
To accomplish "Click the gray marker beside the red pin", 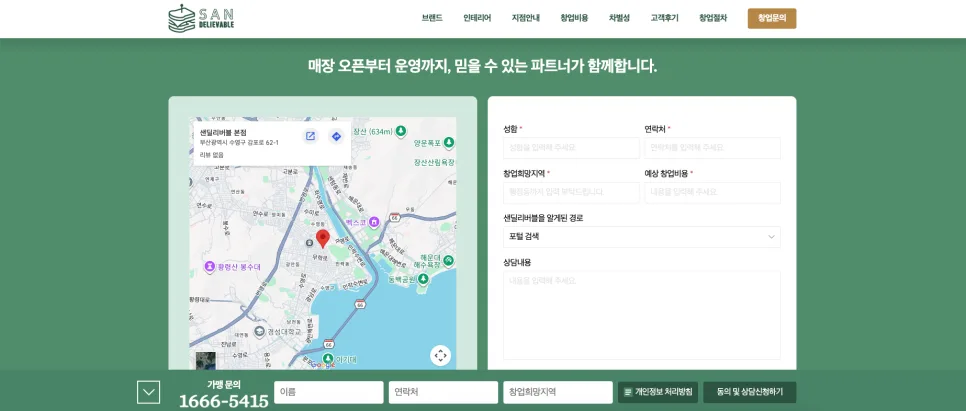I will click(x=310, y=243).
